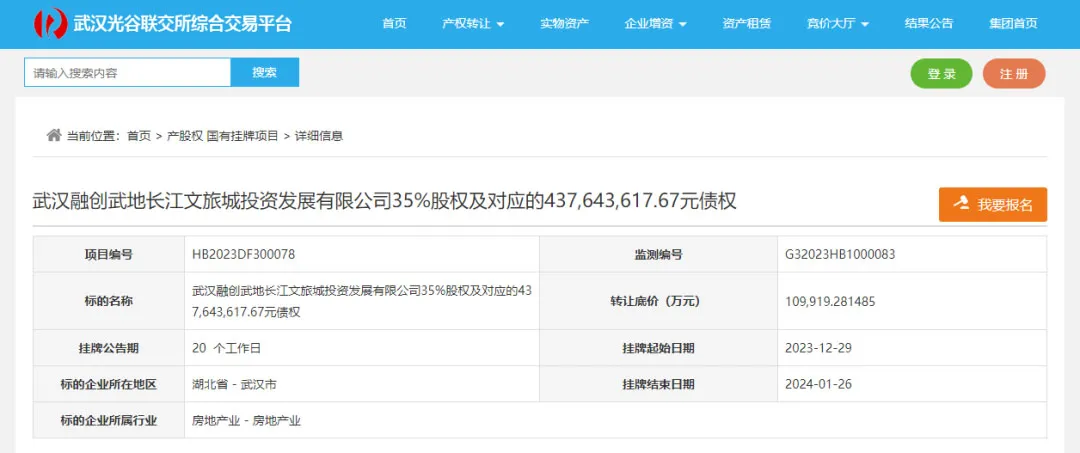Screen dimensions: 1080x453
Task: Click the 挂牌结束日期 label cell
Action: click(658, 383)
